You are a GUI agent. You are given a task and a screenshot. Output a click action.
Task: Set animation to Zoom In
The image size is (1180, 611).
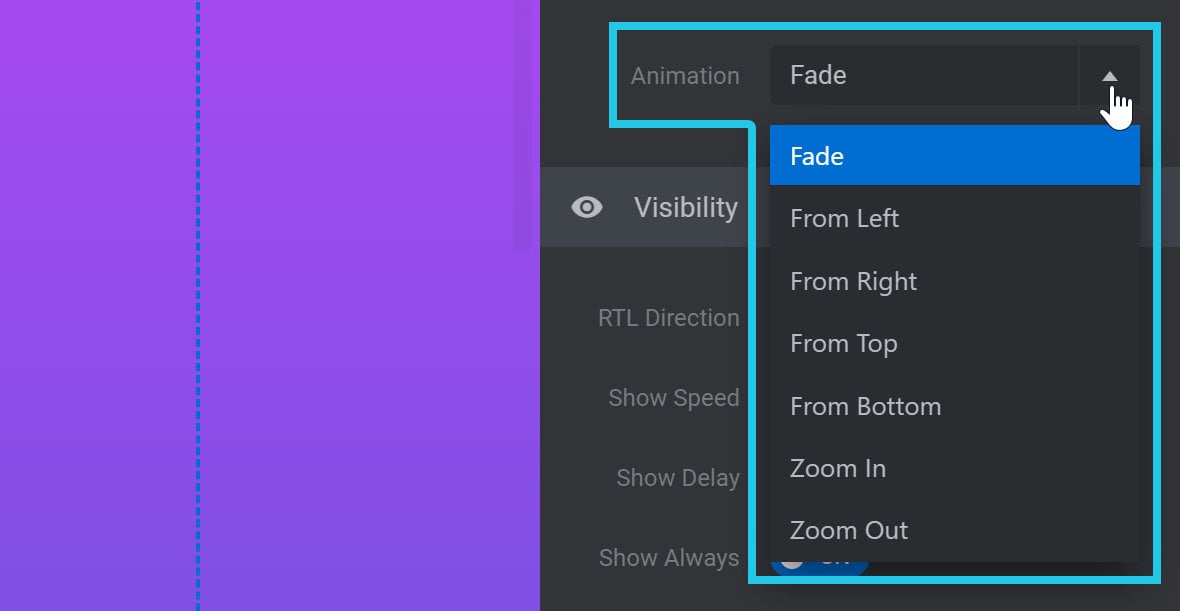pyautogui.click(x=954, y=468)
